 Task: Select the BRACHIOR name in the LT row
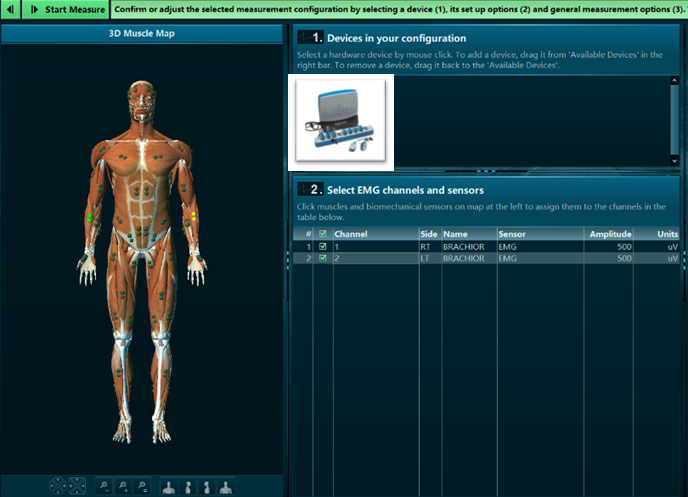point(464,258)
